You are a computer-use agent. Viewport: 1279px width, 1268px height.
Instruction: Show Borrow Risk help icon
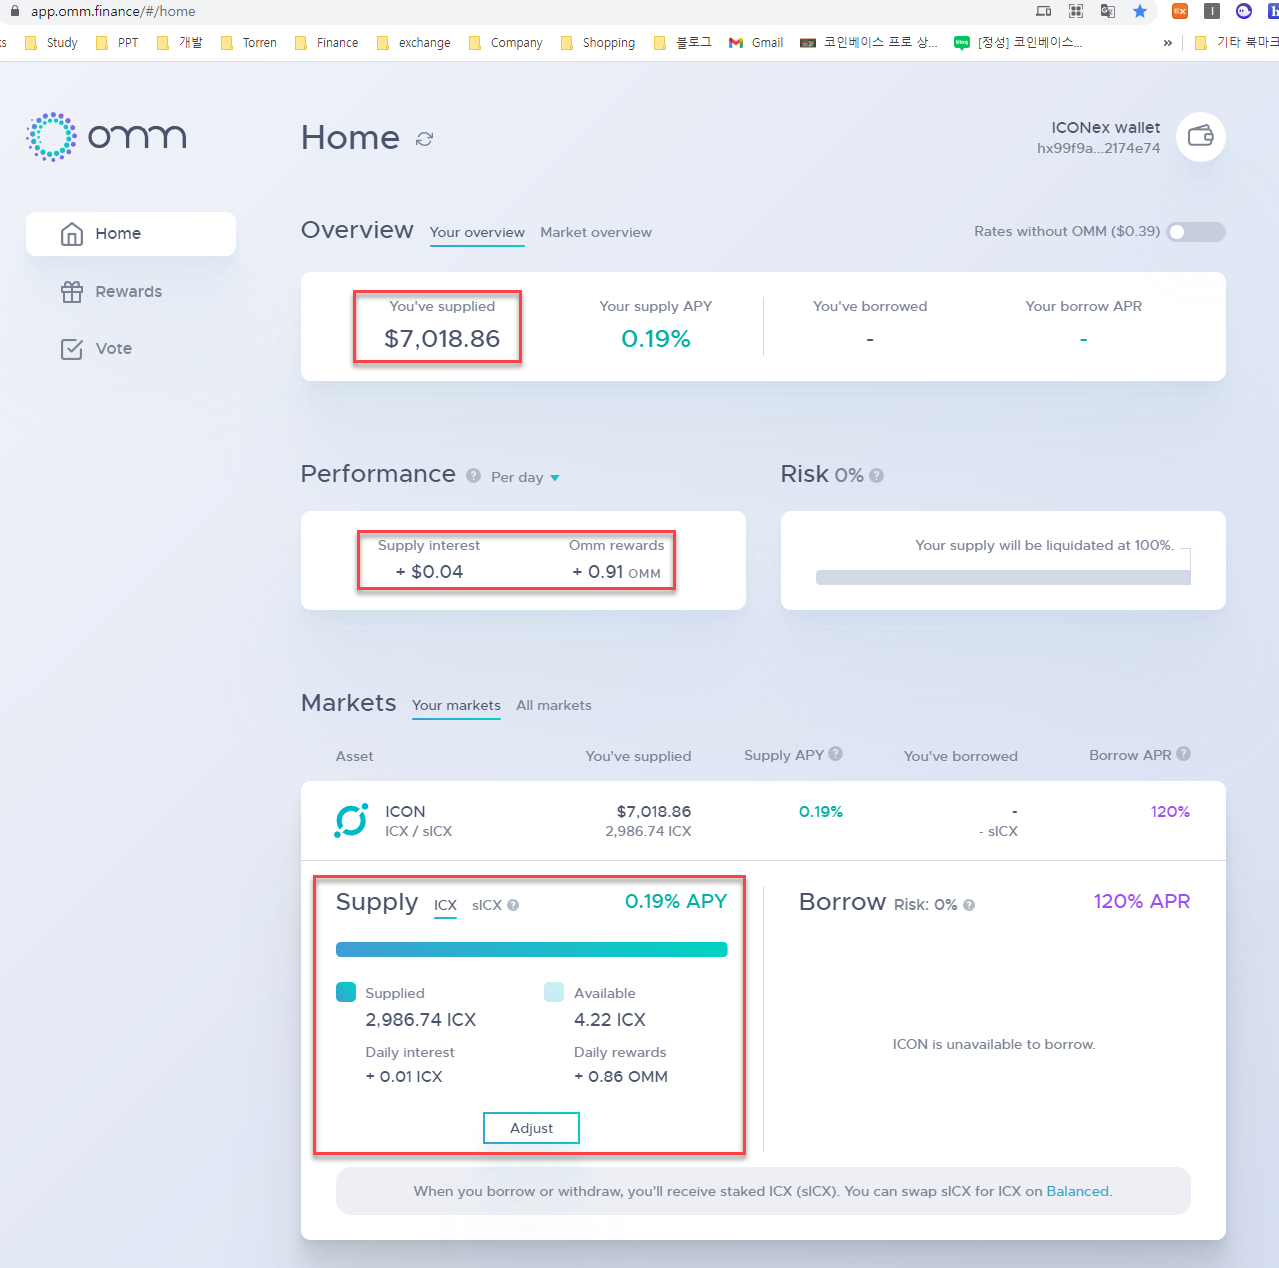pyautogui.click(x=969, y=905)
